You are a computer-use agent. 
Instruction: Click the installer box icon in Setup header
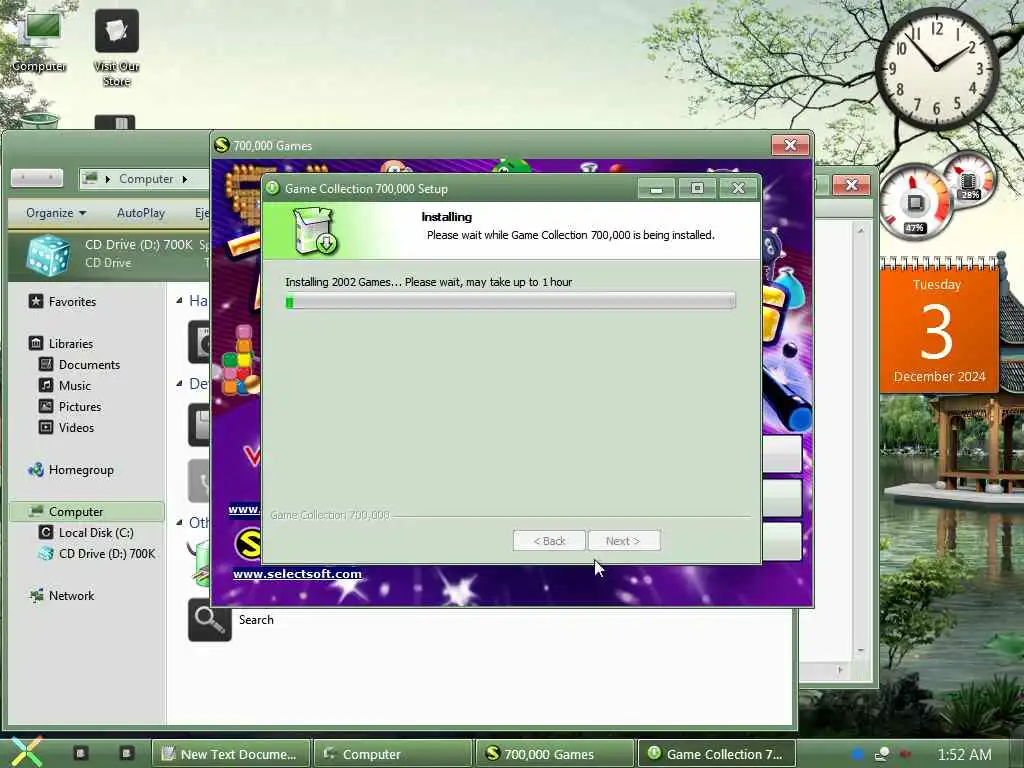coord(314,231)
